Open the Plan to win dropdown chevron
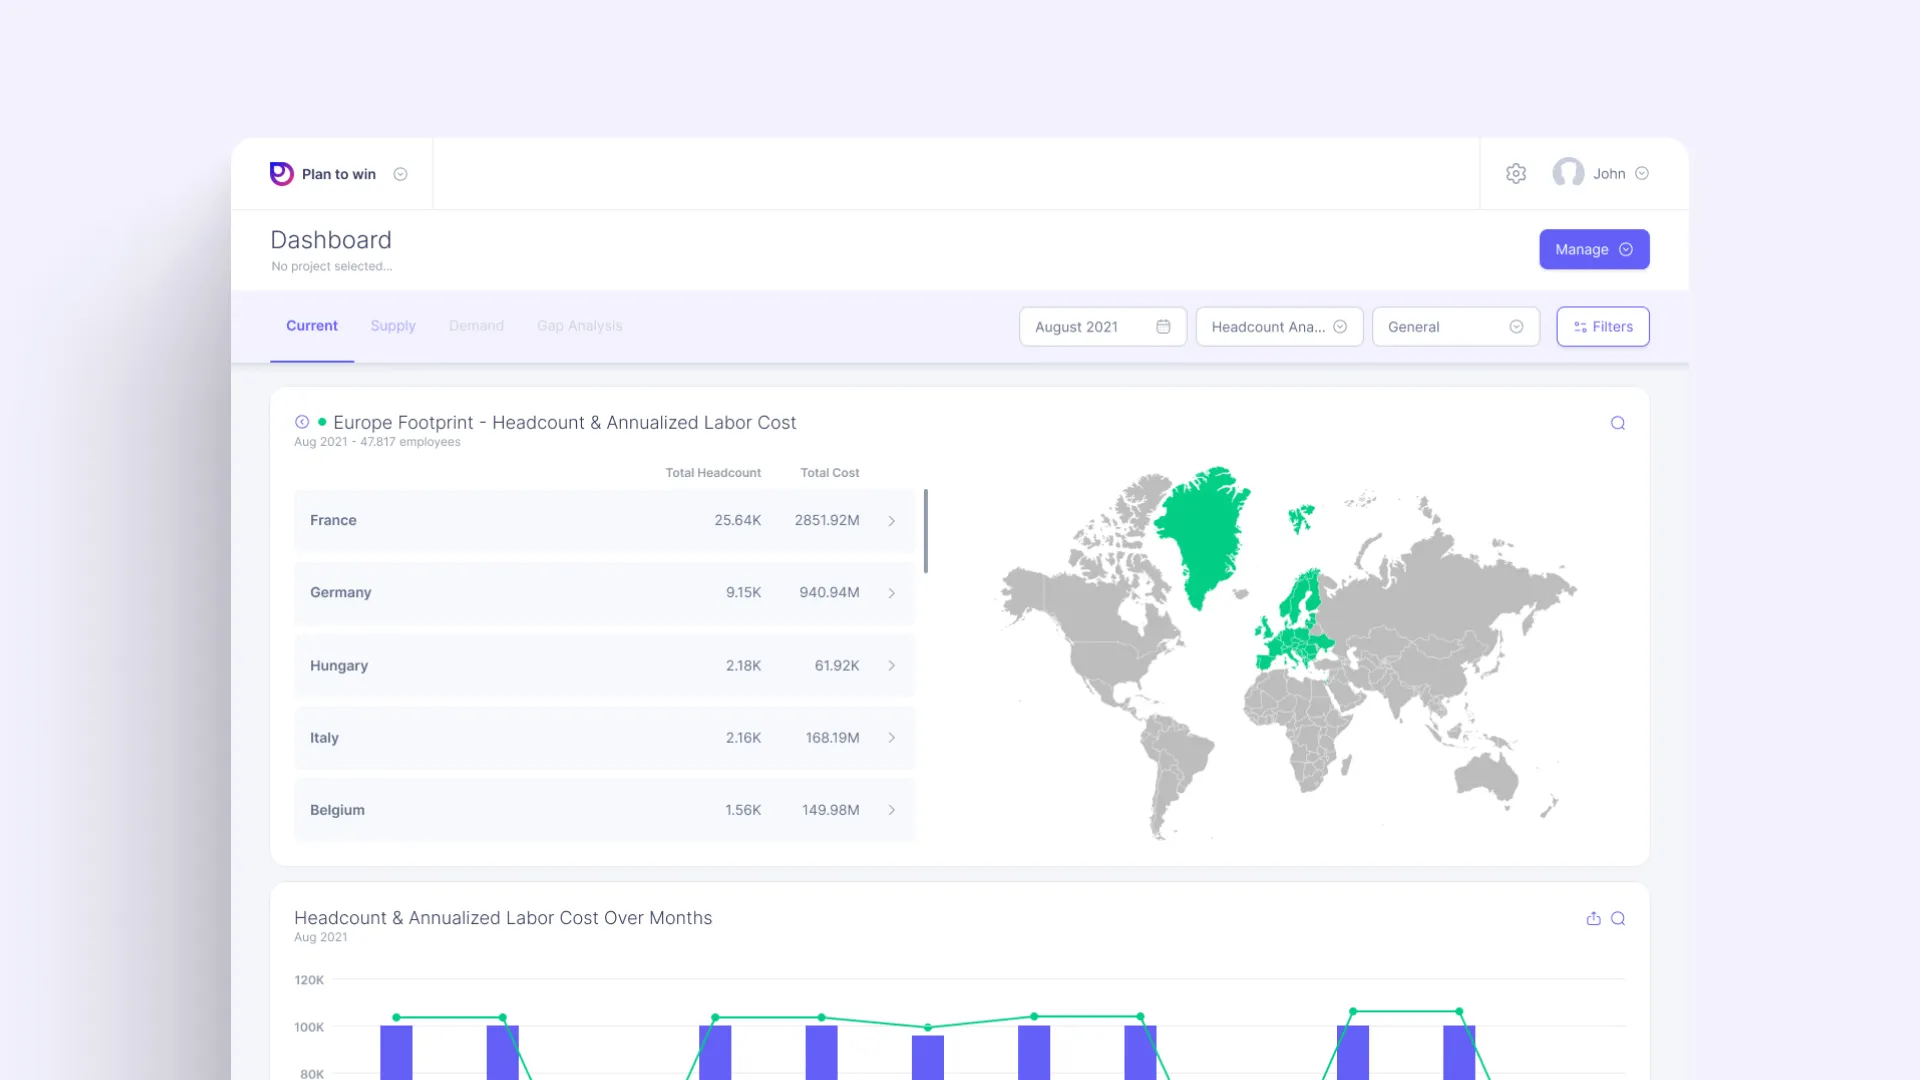 pyautogui.click(x=400, y=174)
